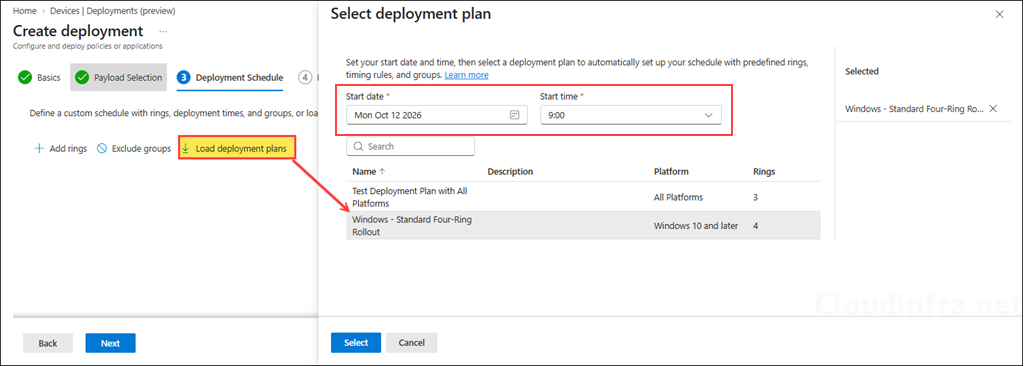This screenshot has height=366, width=1024.
Task: Click the Rings column header
Action: tap(764, 172)
